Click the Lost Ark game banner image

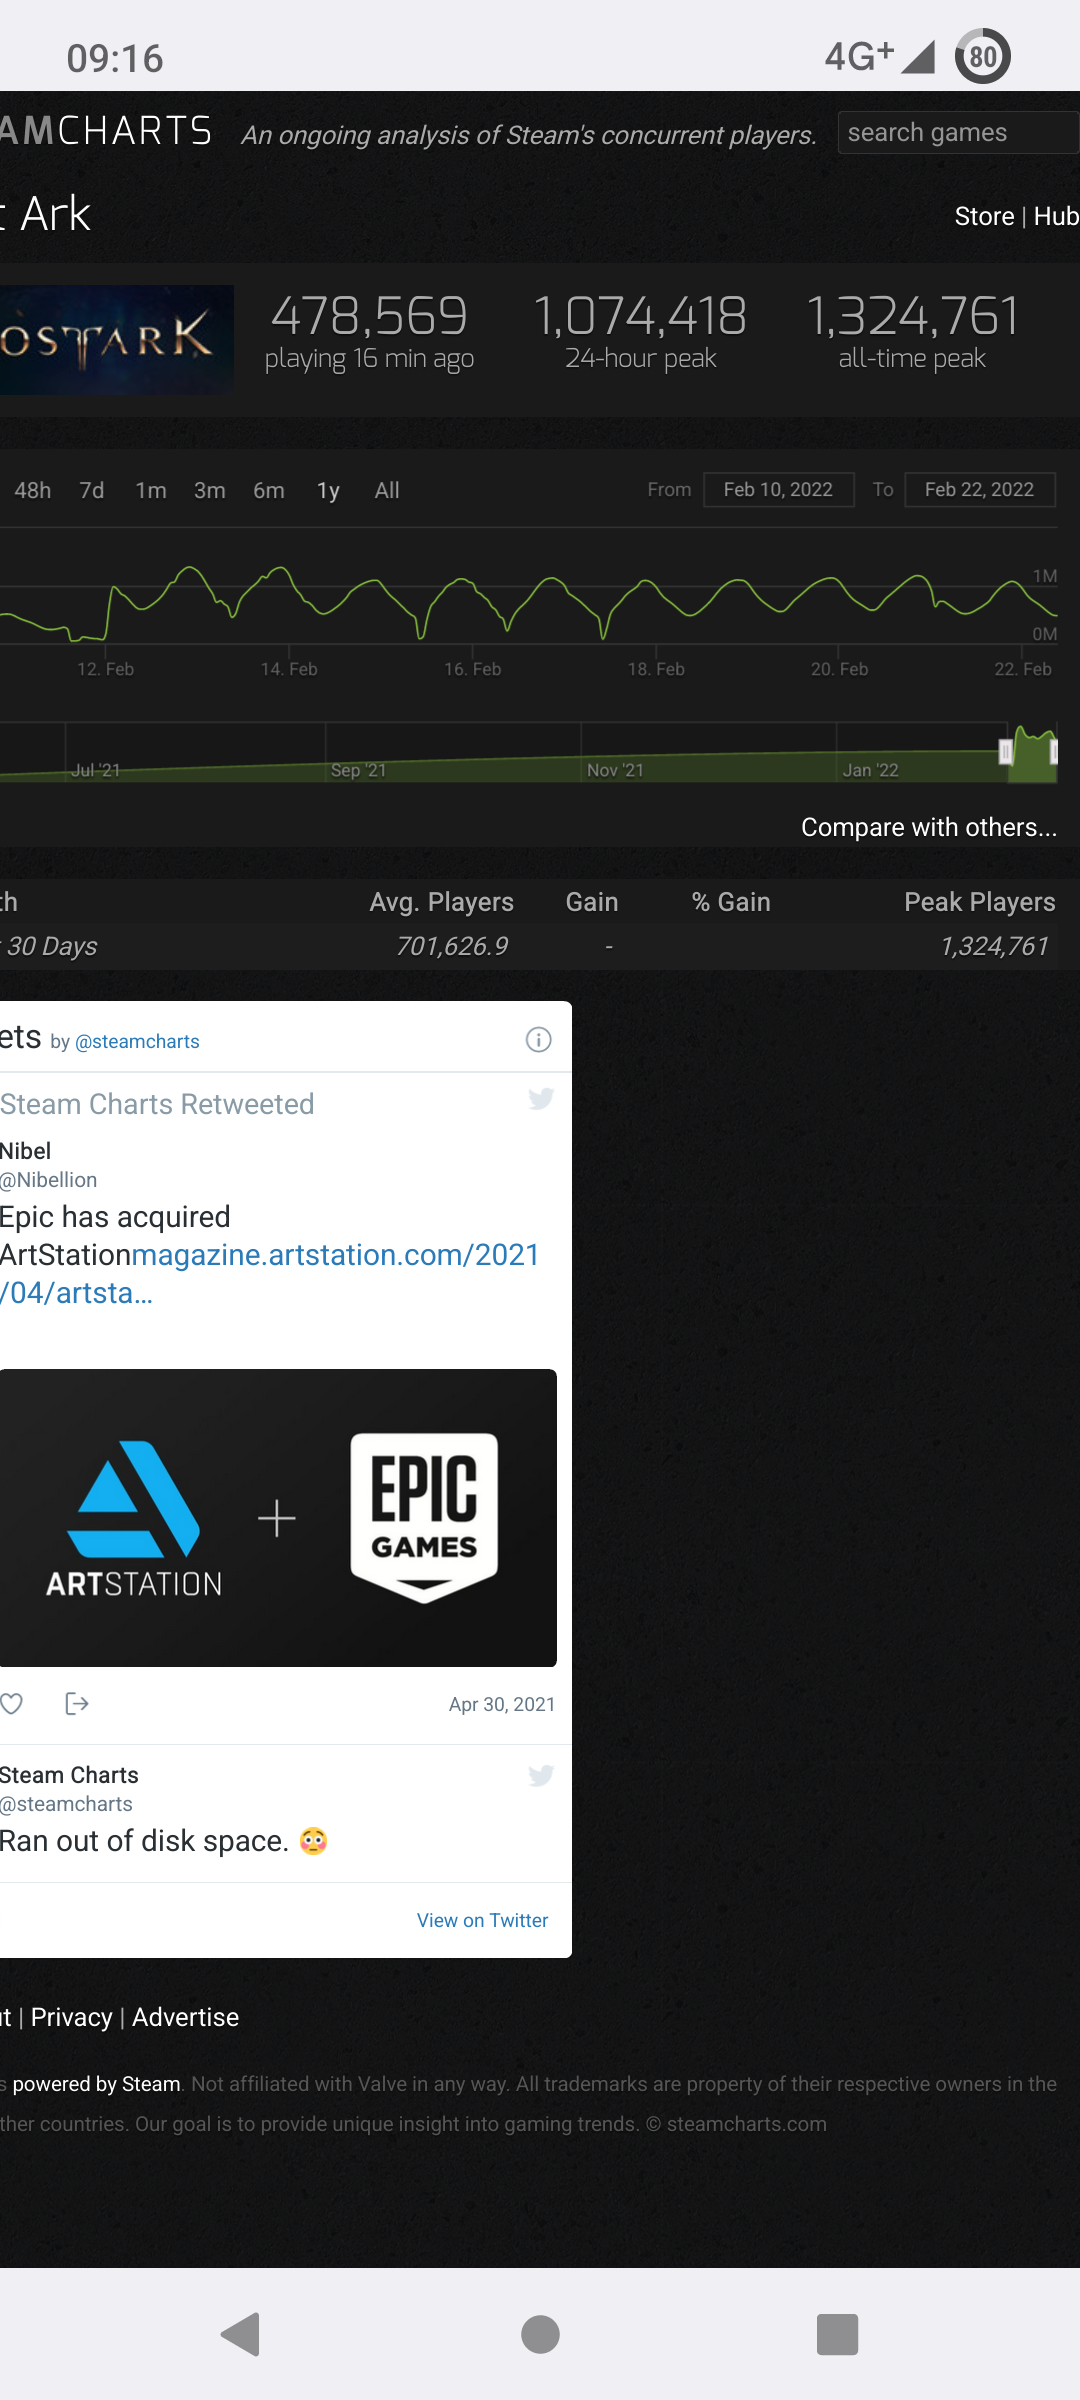click(x=116, y=339)
